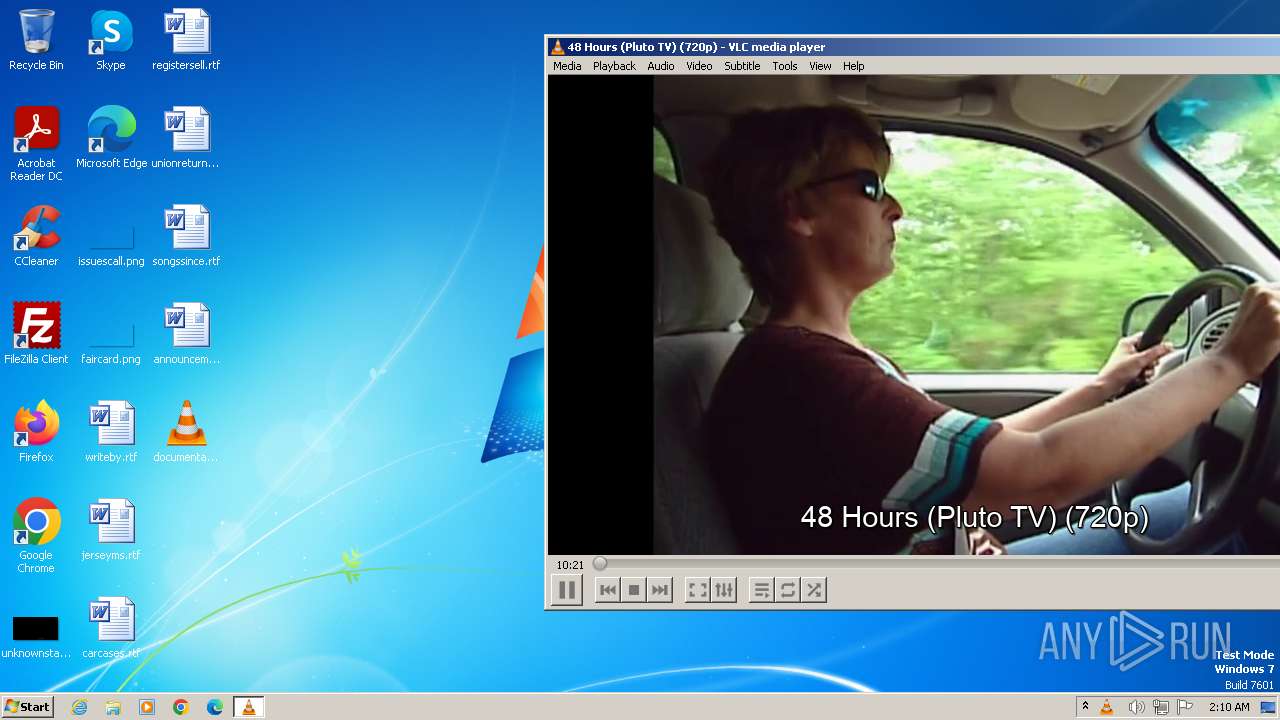Toggle loop mode in VLC
The width and height of the screenshot is (1280, 720).
pos(788,590)
